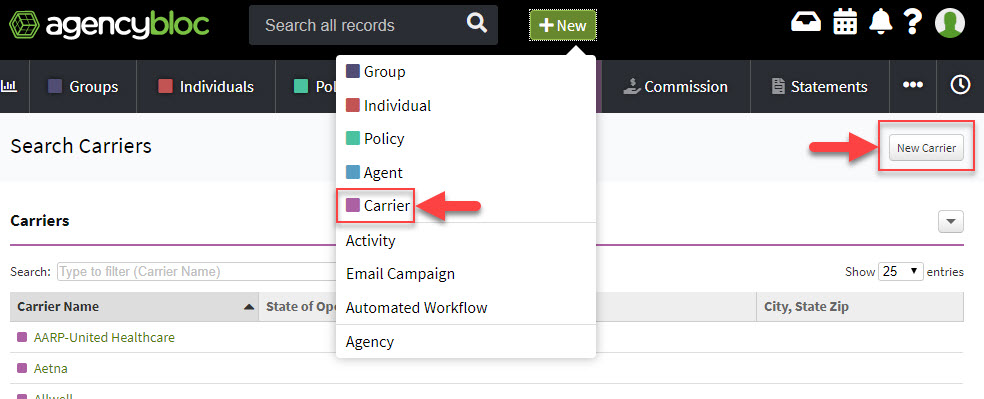This screenshot has width=984, height=399.
Task: Open the AARP-United Healthcare carrier link
Action: [x=104, y=338]
